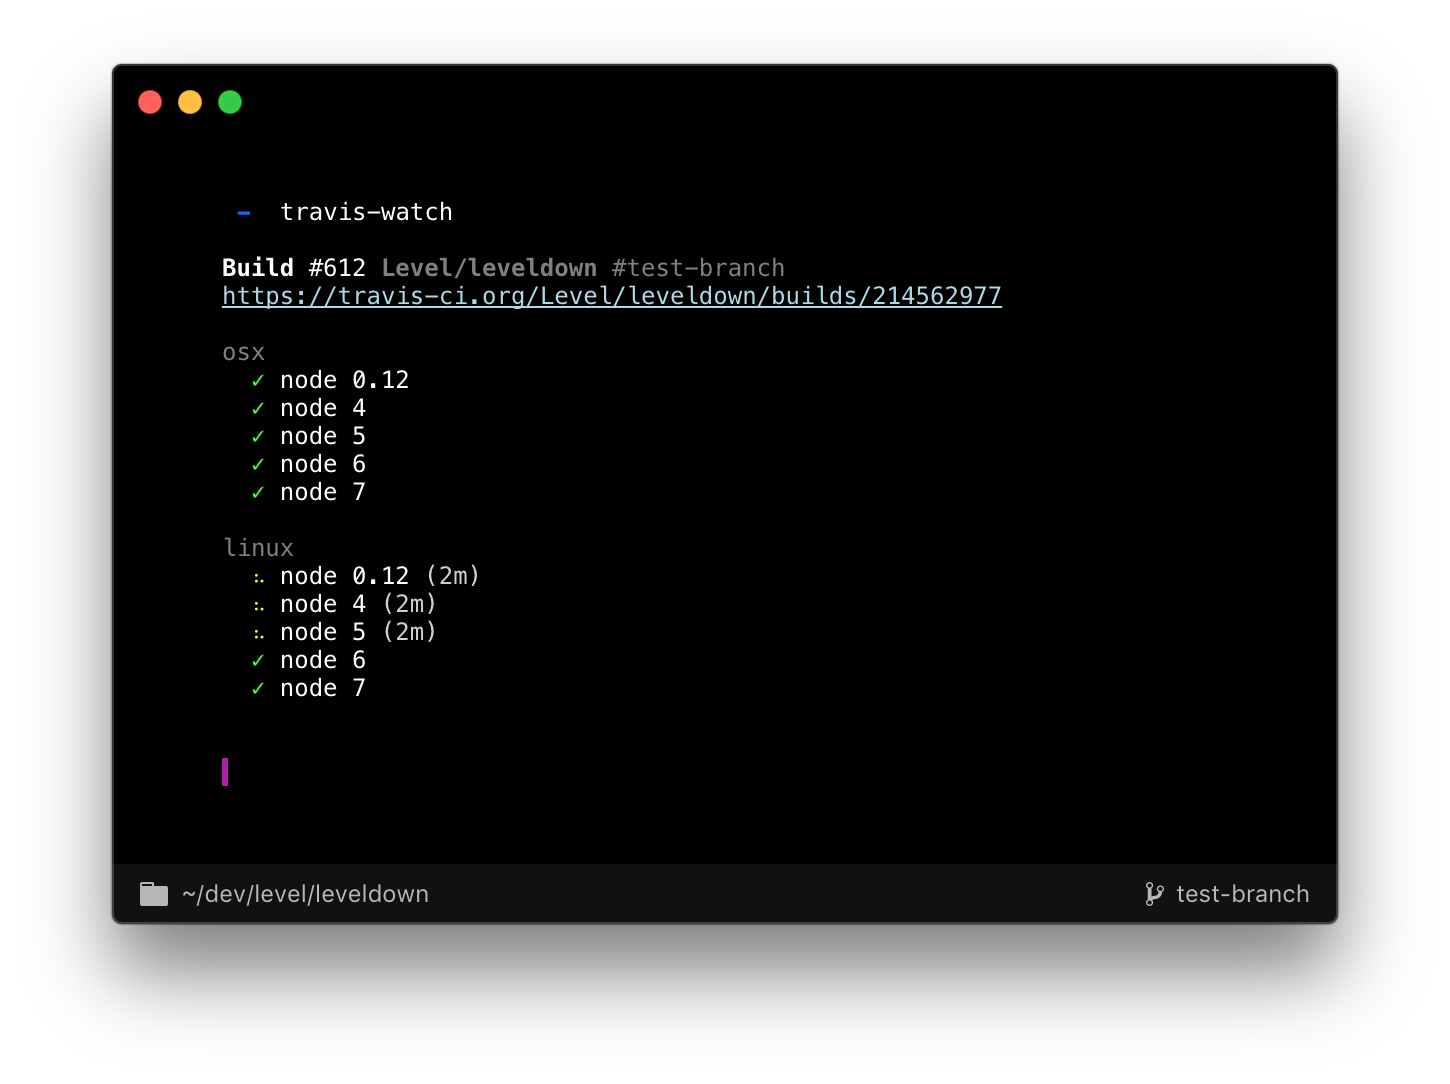Click the green checkmark for linux node 7
Image resolution: width=1450 pixels, height=1084 pixels.
(258, 689)
